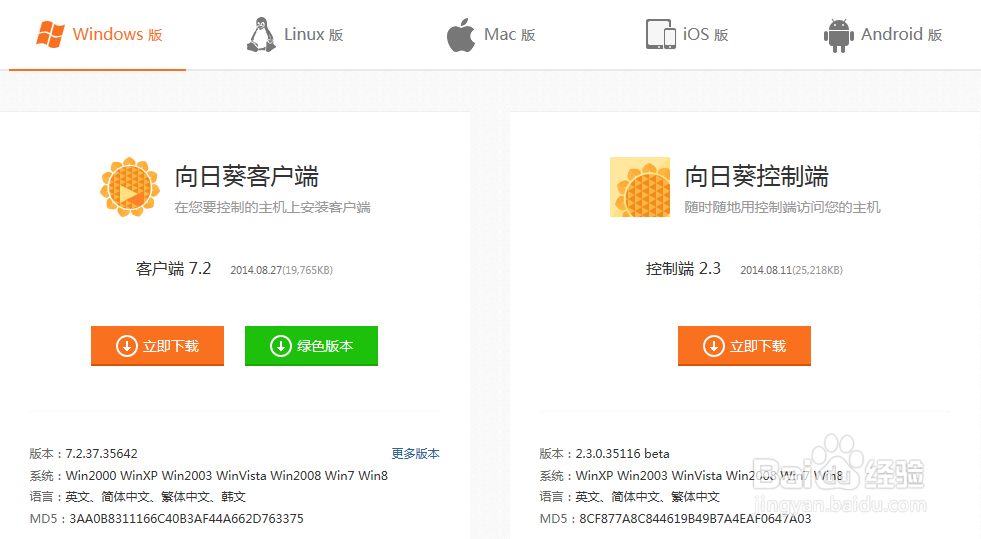This screenshot has height=539, width=981.
Task: Click the 向日葵客户端 sunflower logo
Action: coord(130,187)
